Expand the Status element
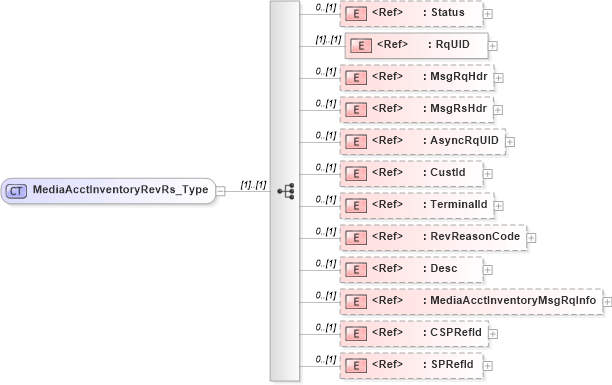612x385 pixels. tap(487, 14)
